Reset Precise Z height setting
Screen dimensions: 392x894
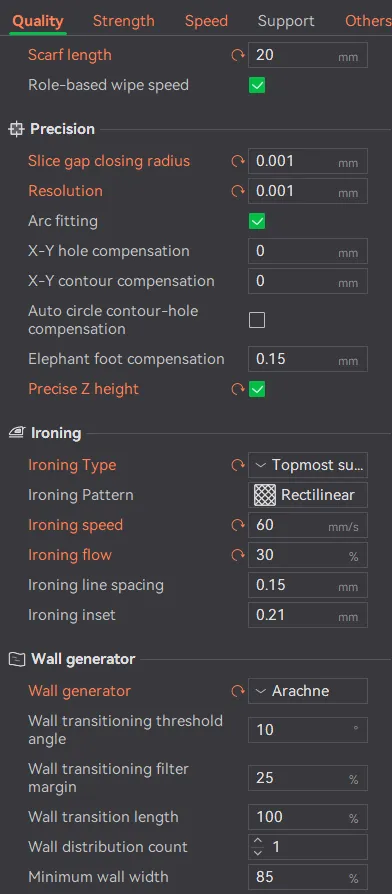click(238, 389)
